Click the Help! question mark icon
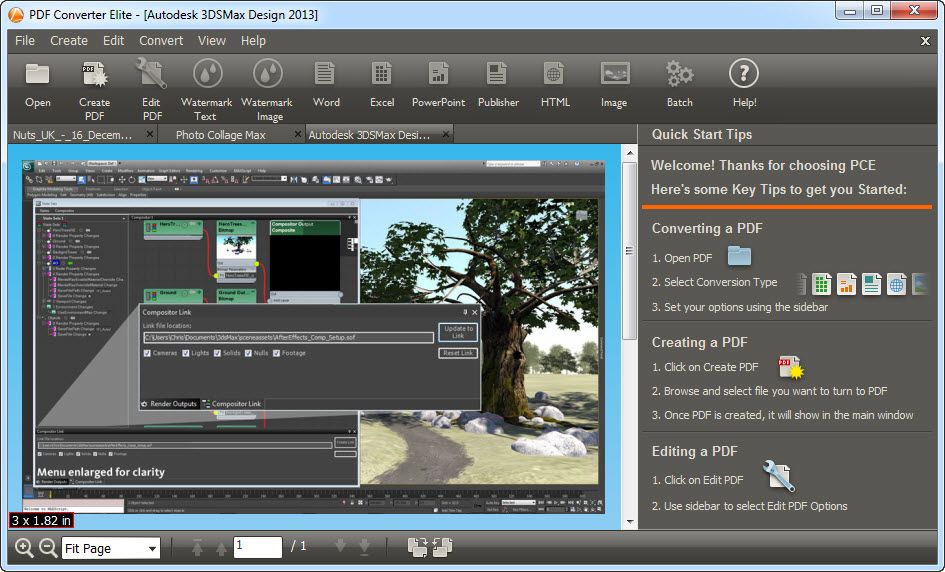Screen dimensions: 945x572 point(744,74)
